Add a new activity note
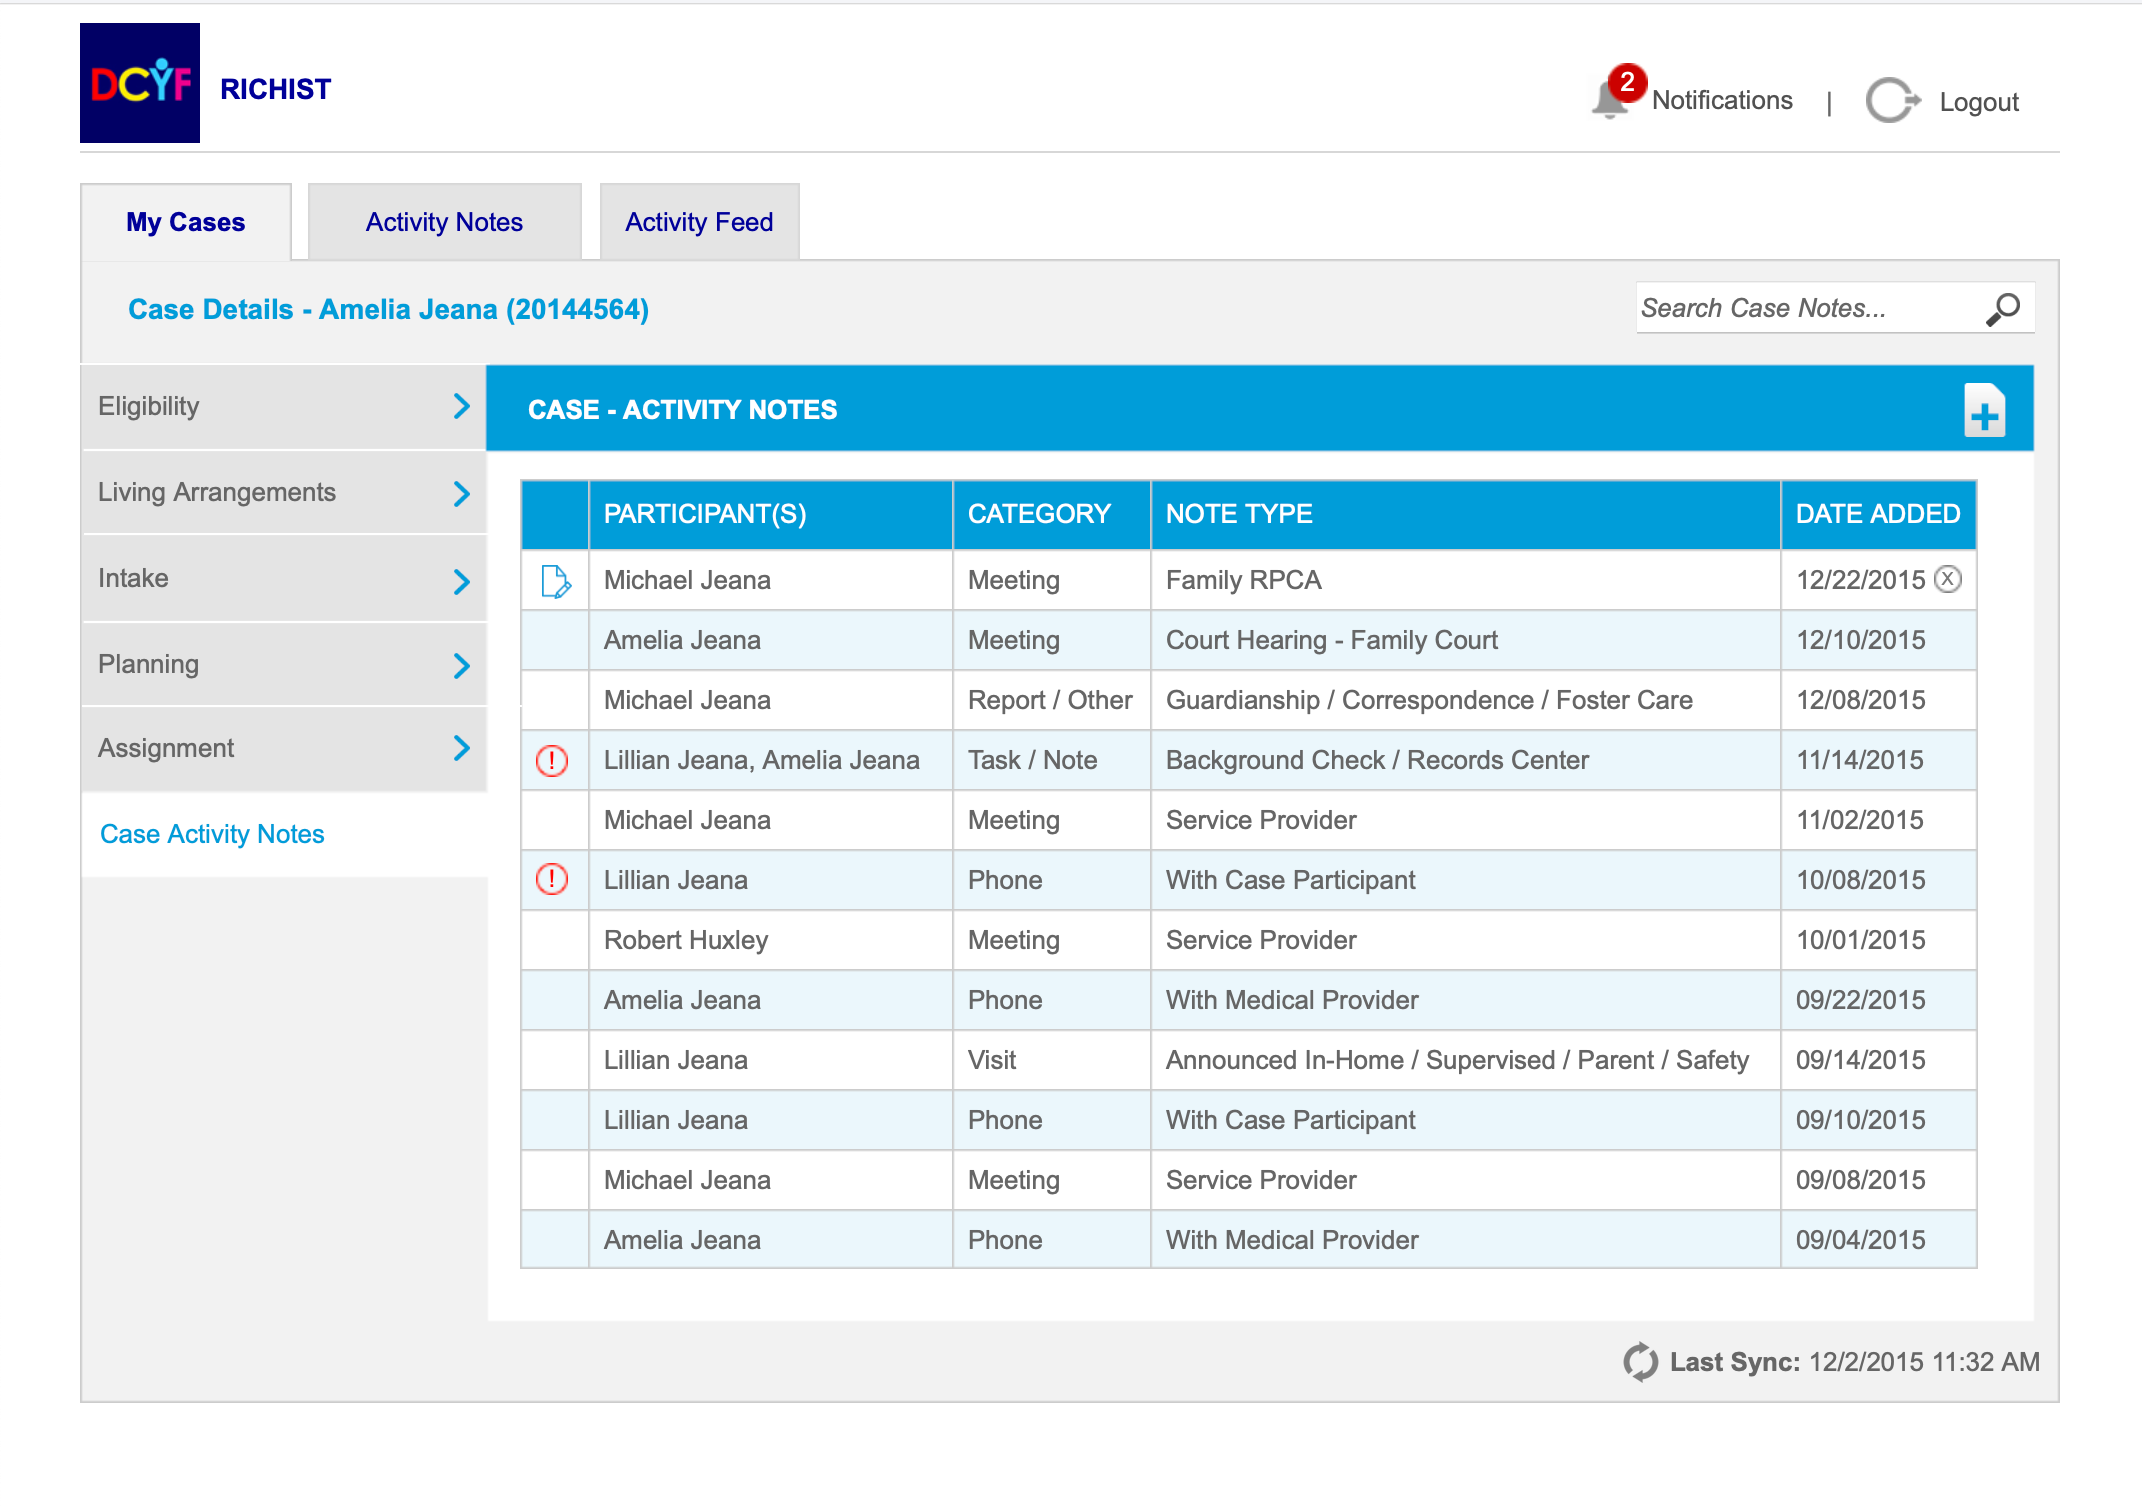Viewport: 2142px width, 1506px height. (x=1985, y=408)
